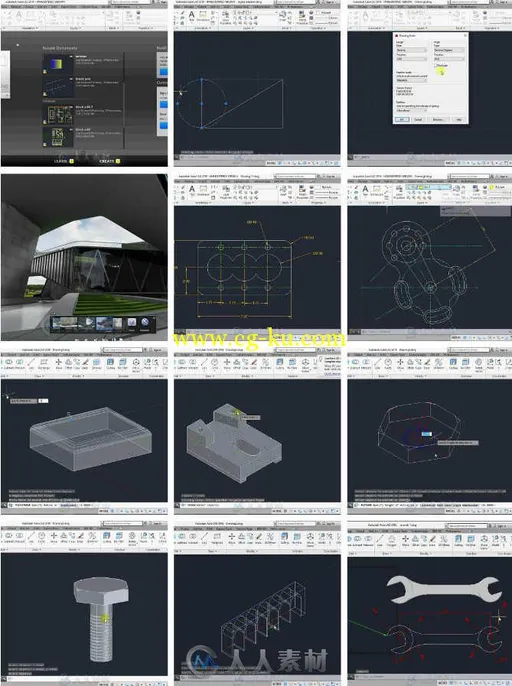The image size is (512, 686).
Task: Click the No Filter icon in the wrench drawing window
Action: [471, 540]
